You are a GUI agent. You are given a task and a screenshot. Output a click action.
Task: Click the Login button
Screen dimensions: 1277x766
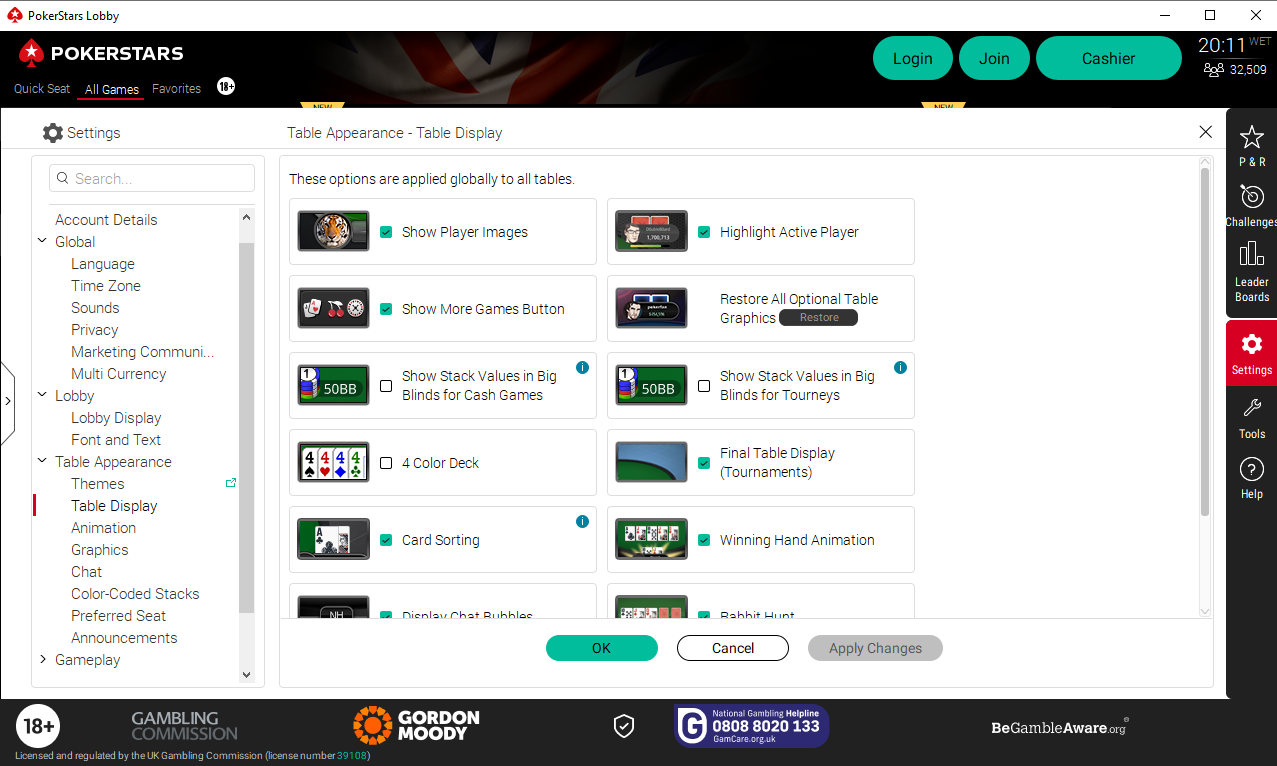tap(912, 58)
